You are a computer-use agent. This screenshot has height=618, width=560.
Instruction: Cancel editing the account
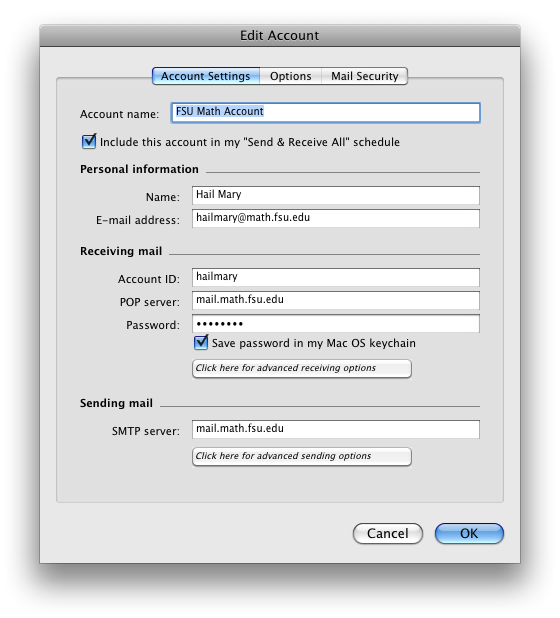click(388, 534)
